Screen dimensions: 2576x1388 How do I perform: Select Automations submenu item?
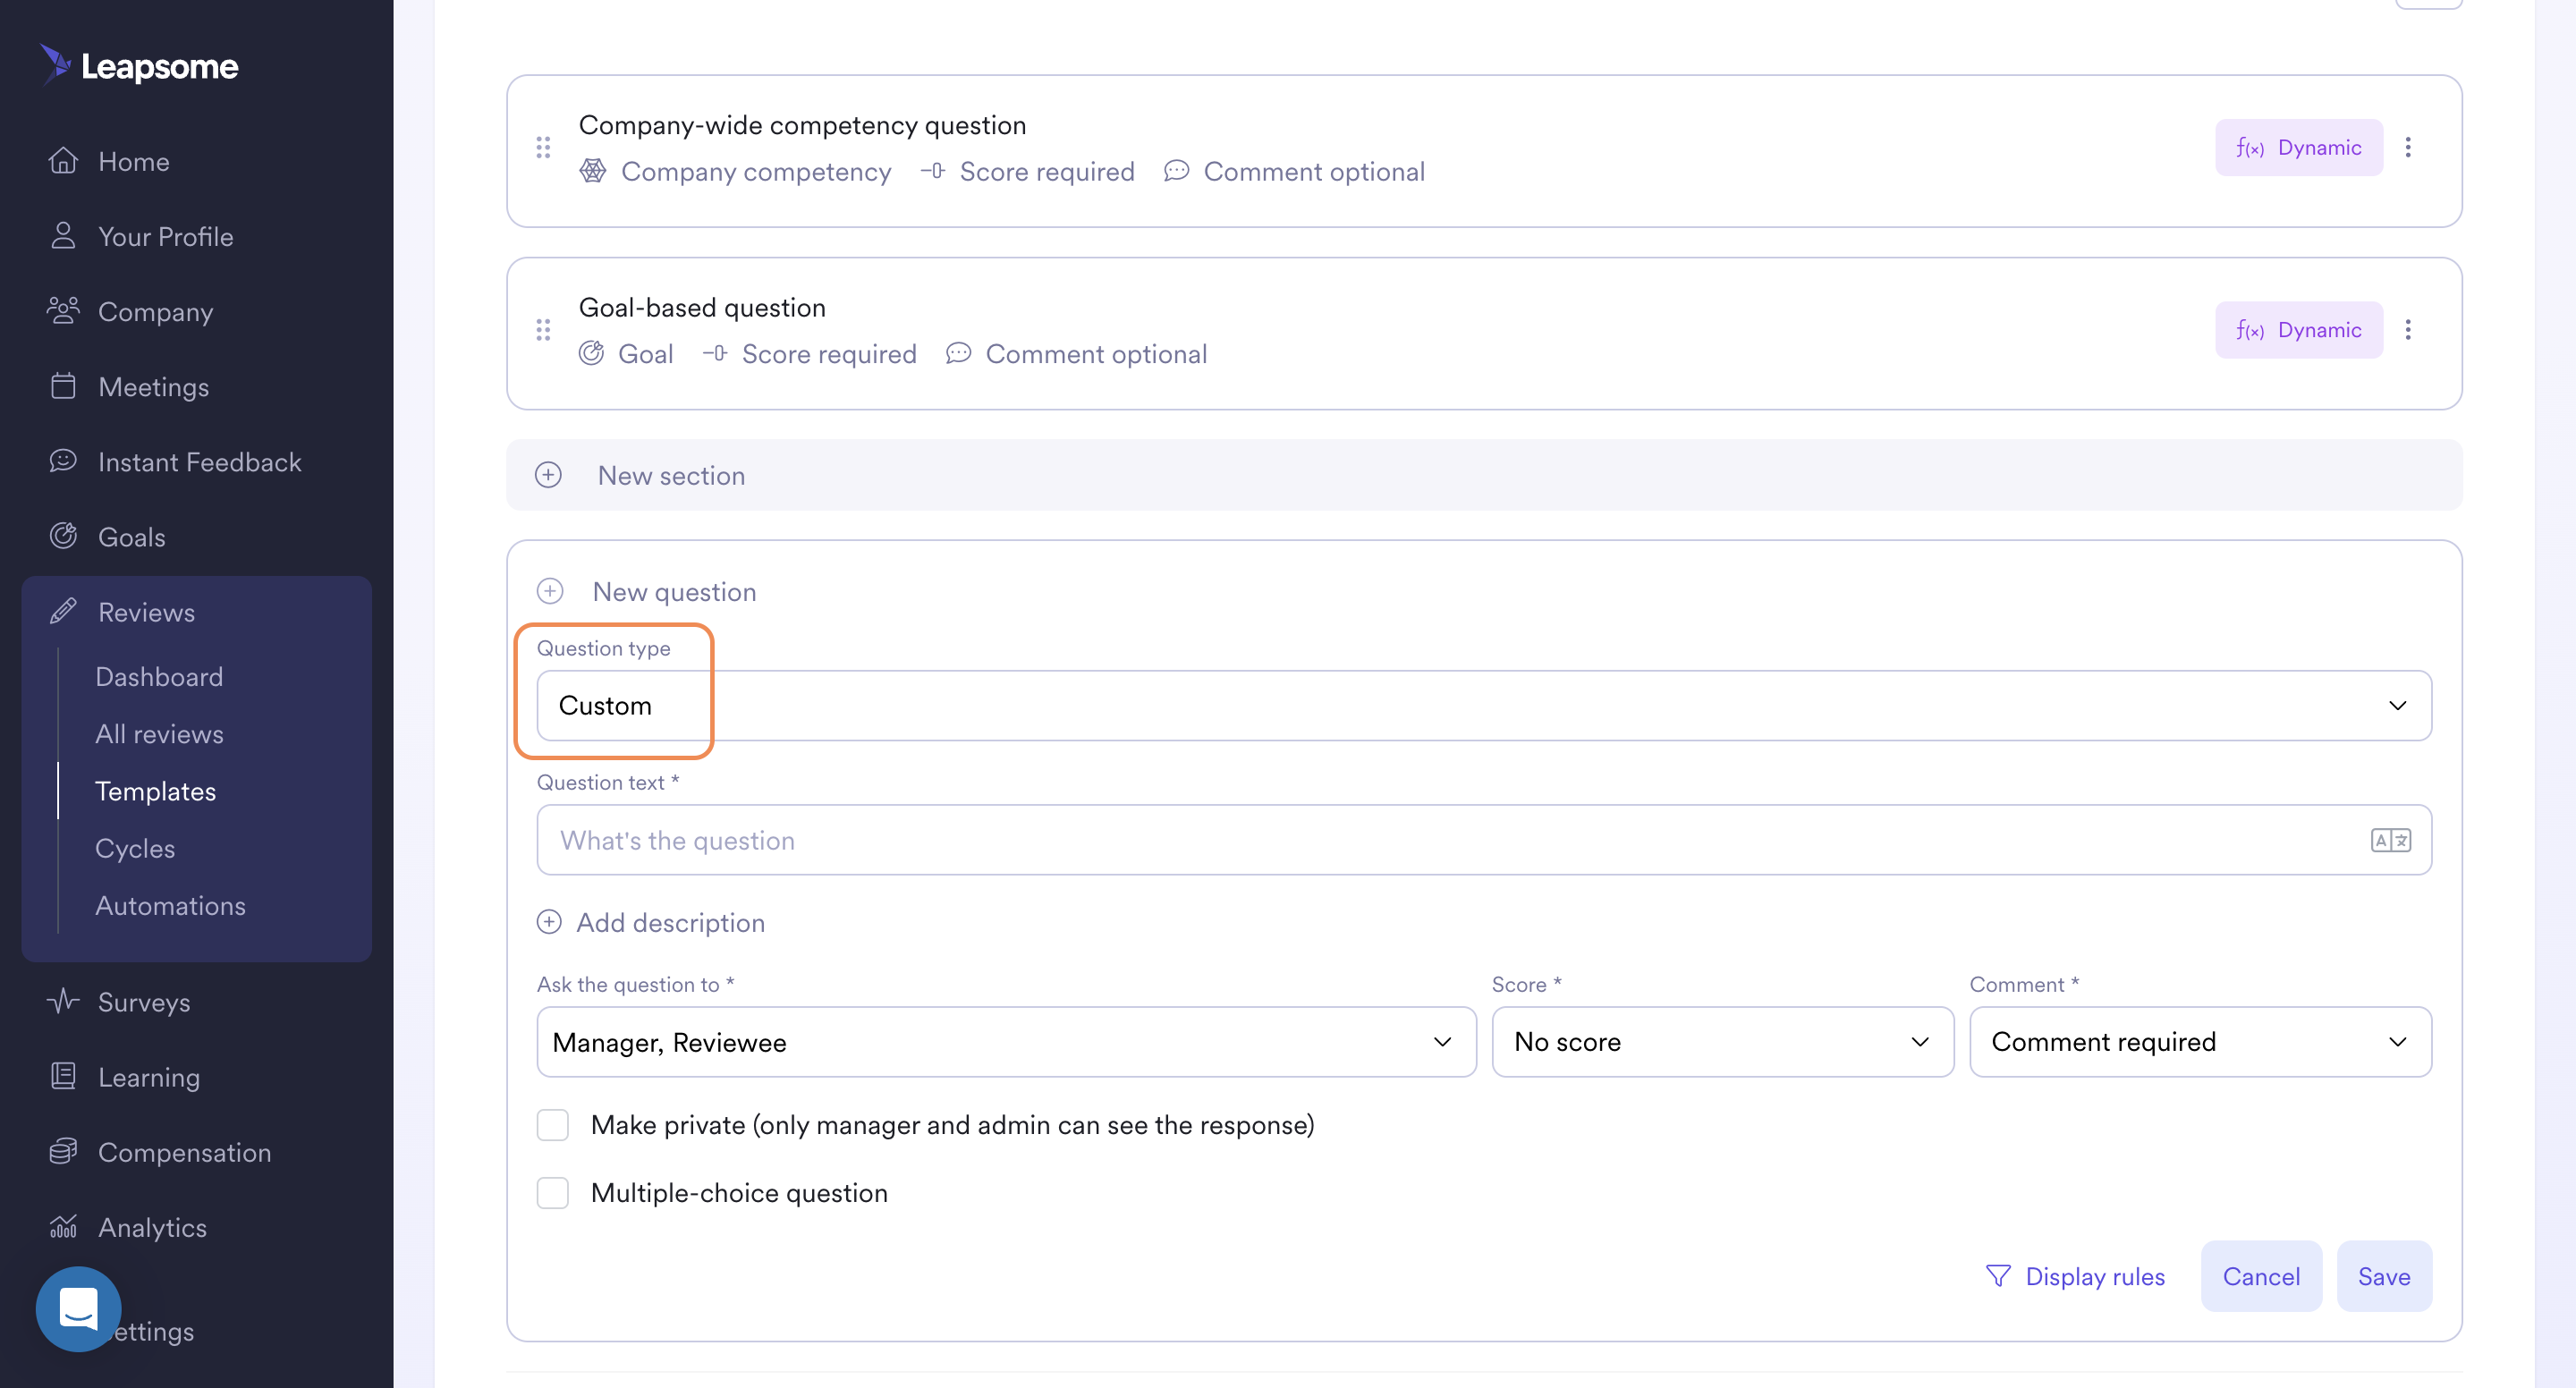(170, 905)
